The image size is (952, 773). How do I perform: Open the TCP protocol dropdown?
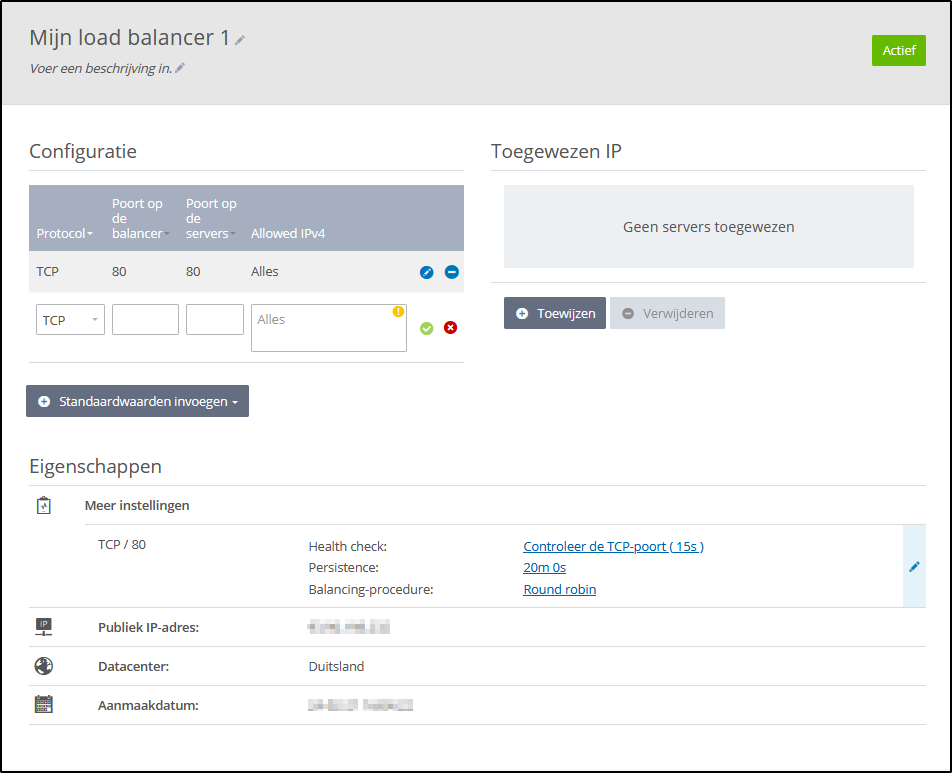[70, 320]
